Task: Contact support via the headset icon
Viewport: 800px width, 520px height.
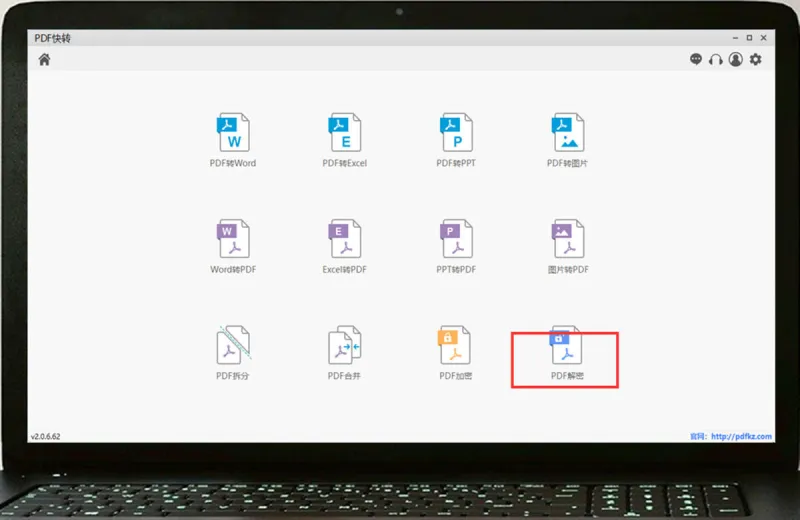Action: pyautogui.click(x=716, y=60)
